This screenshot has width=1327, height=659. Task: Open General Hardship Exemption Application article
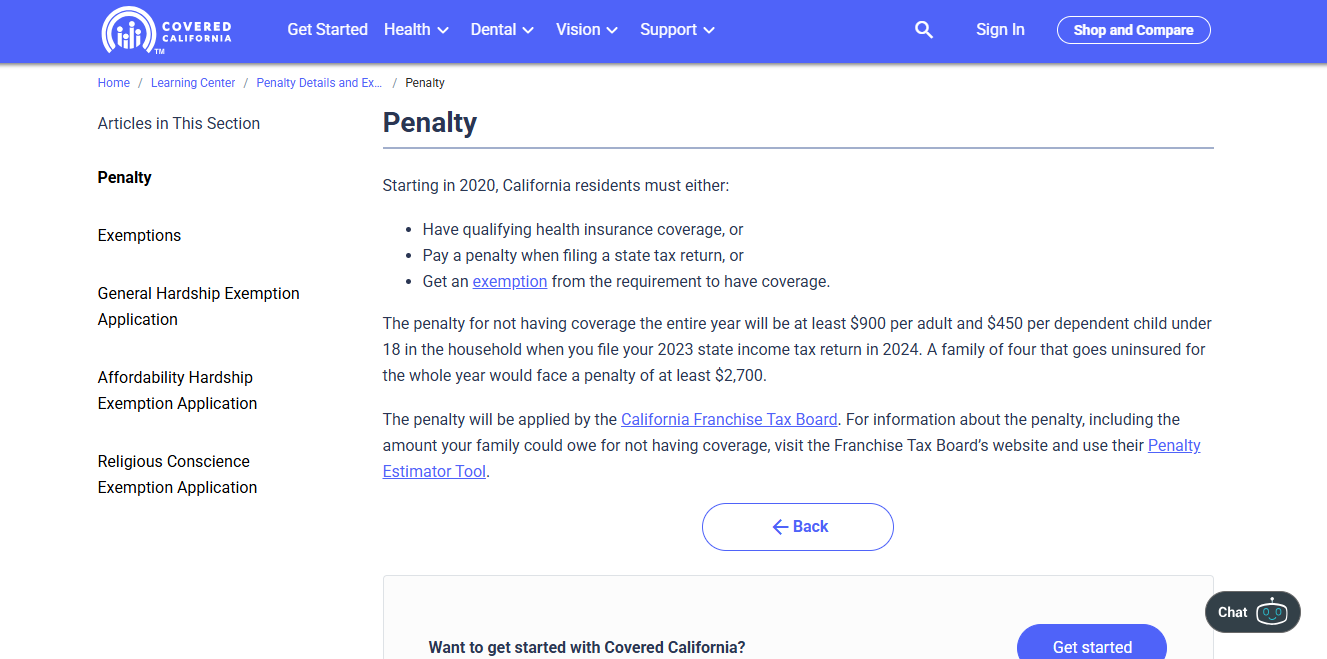point(198,306)
